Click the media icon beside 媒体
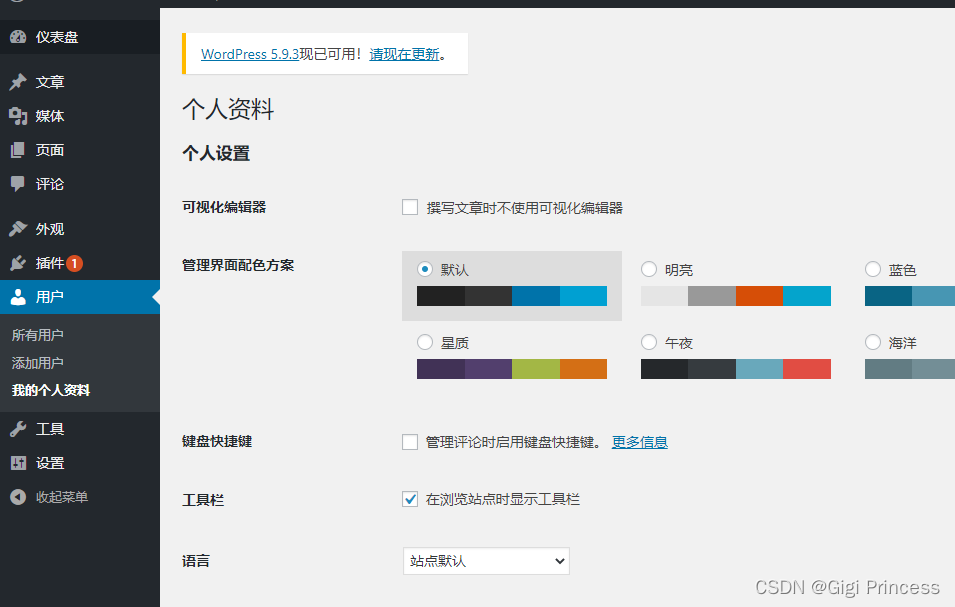Image resolution: width=955 pixels, height=607 pixels. point(18,116)
